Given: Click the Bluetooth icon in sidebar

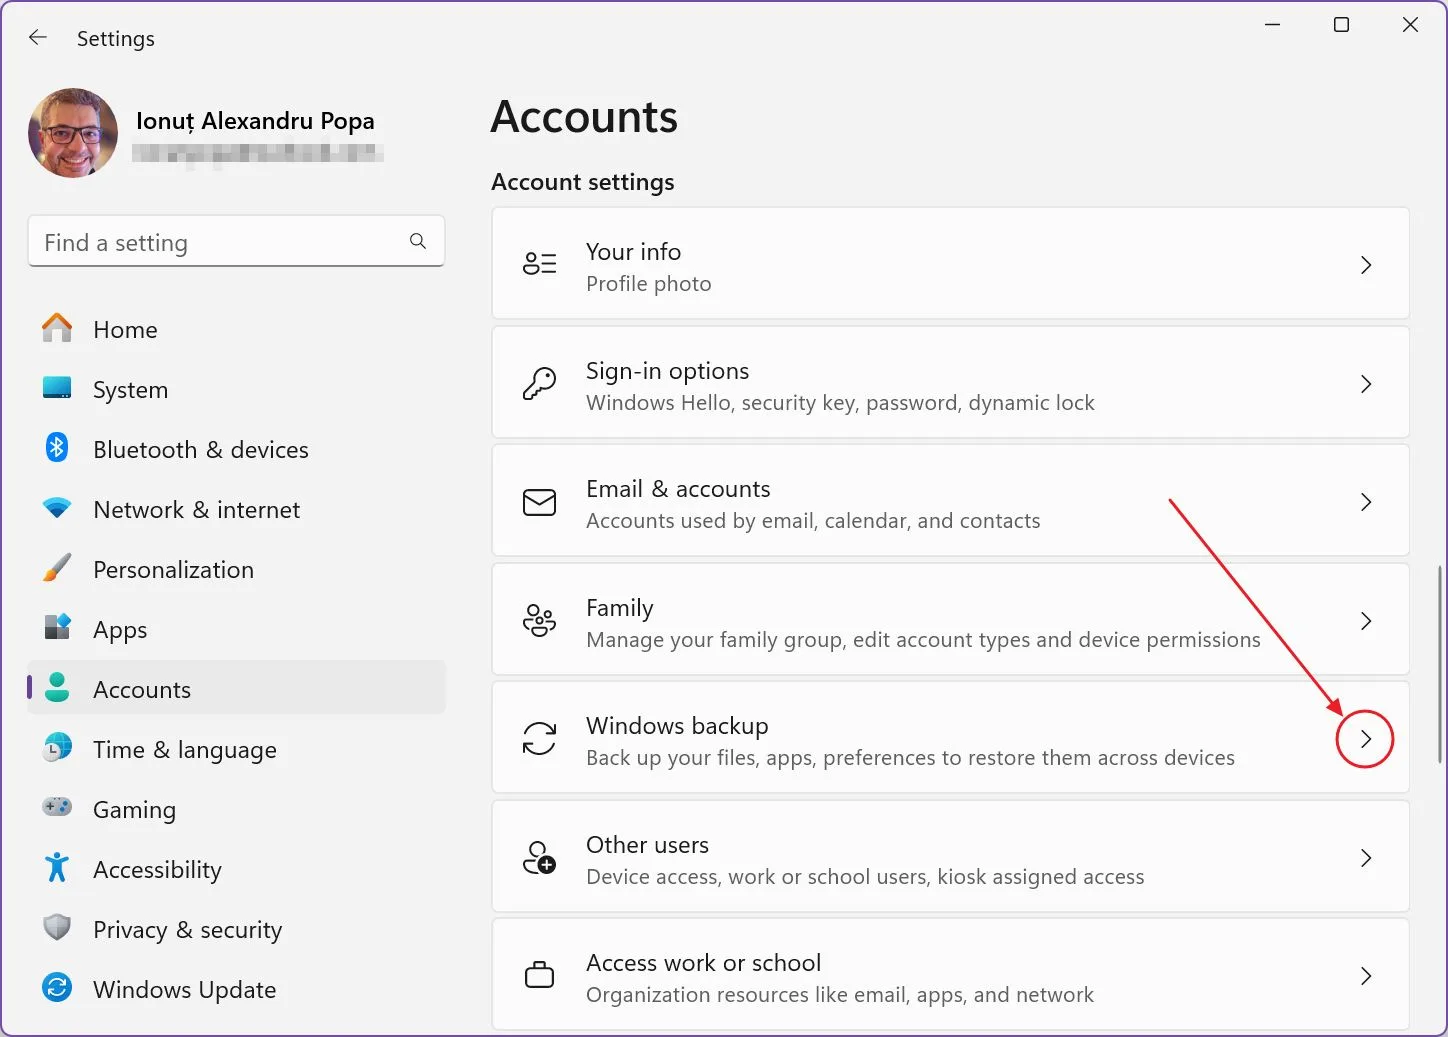Looking at the screenshot, I should pyautogui.click(x=57, y=448).
